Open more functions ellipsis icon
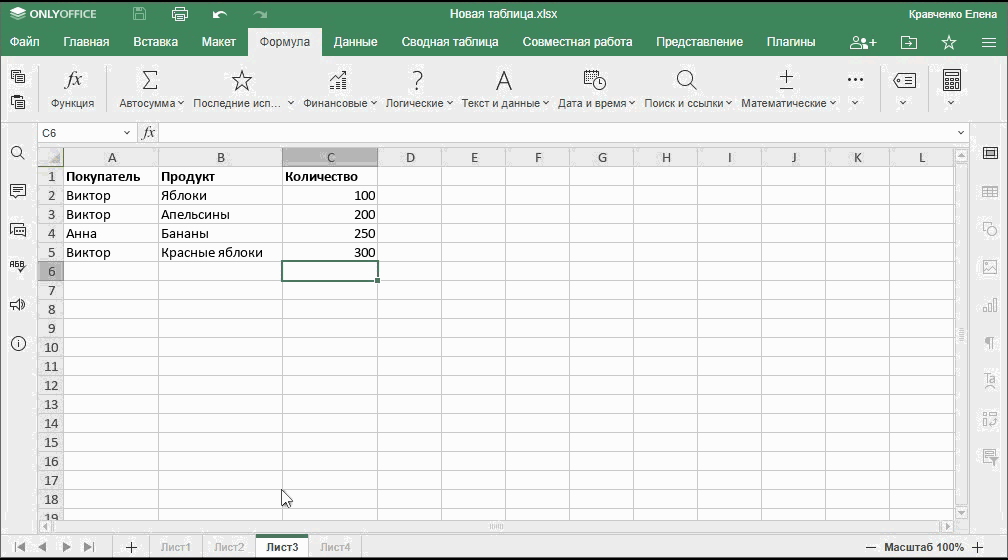This screenshot has width=1008, height=560. tap(855, 80)
